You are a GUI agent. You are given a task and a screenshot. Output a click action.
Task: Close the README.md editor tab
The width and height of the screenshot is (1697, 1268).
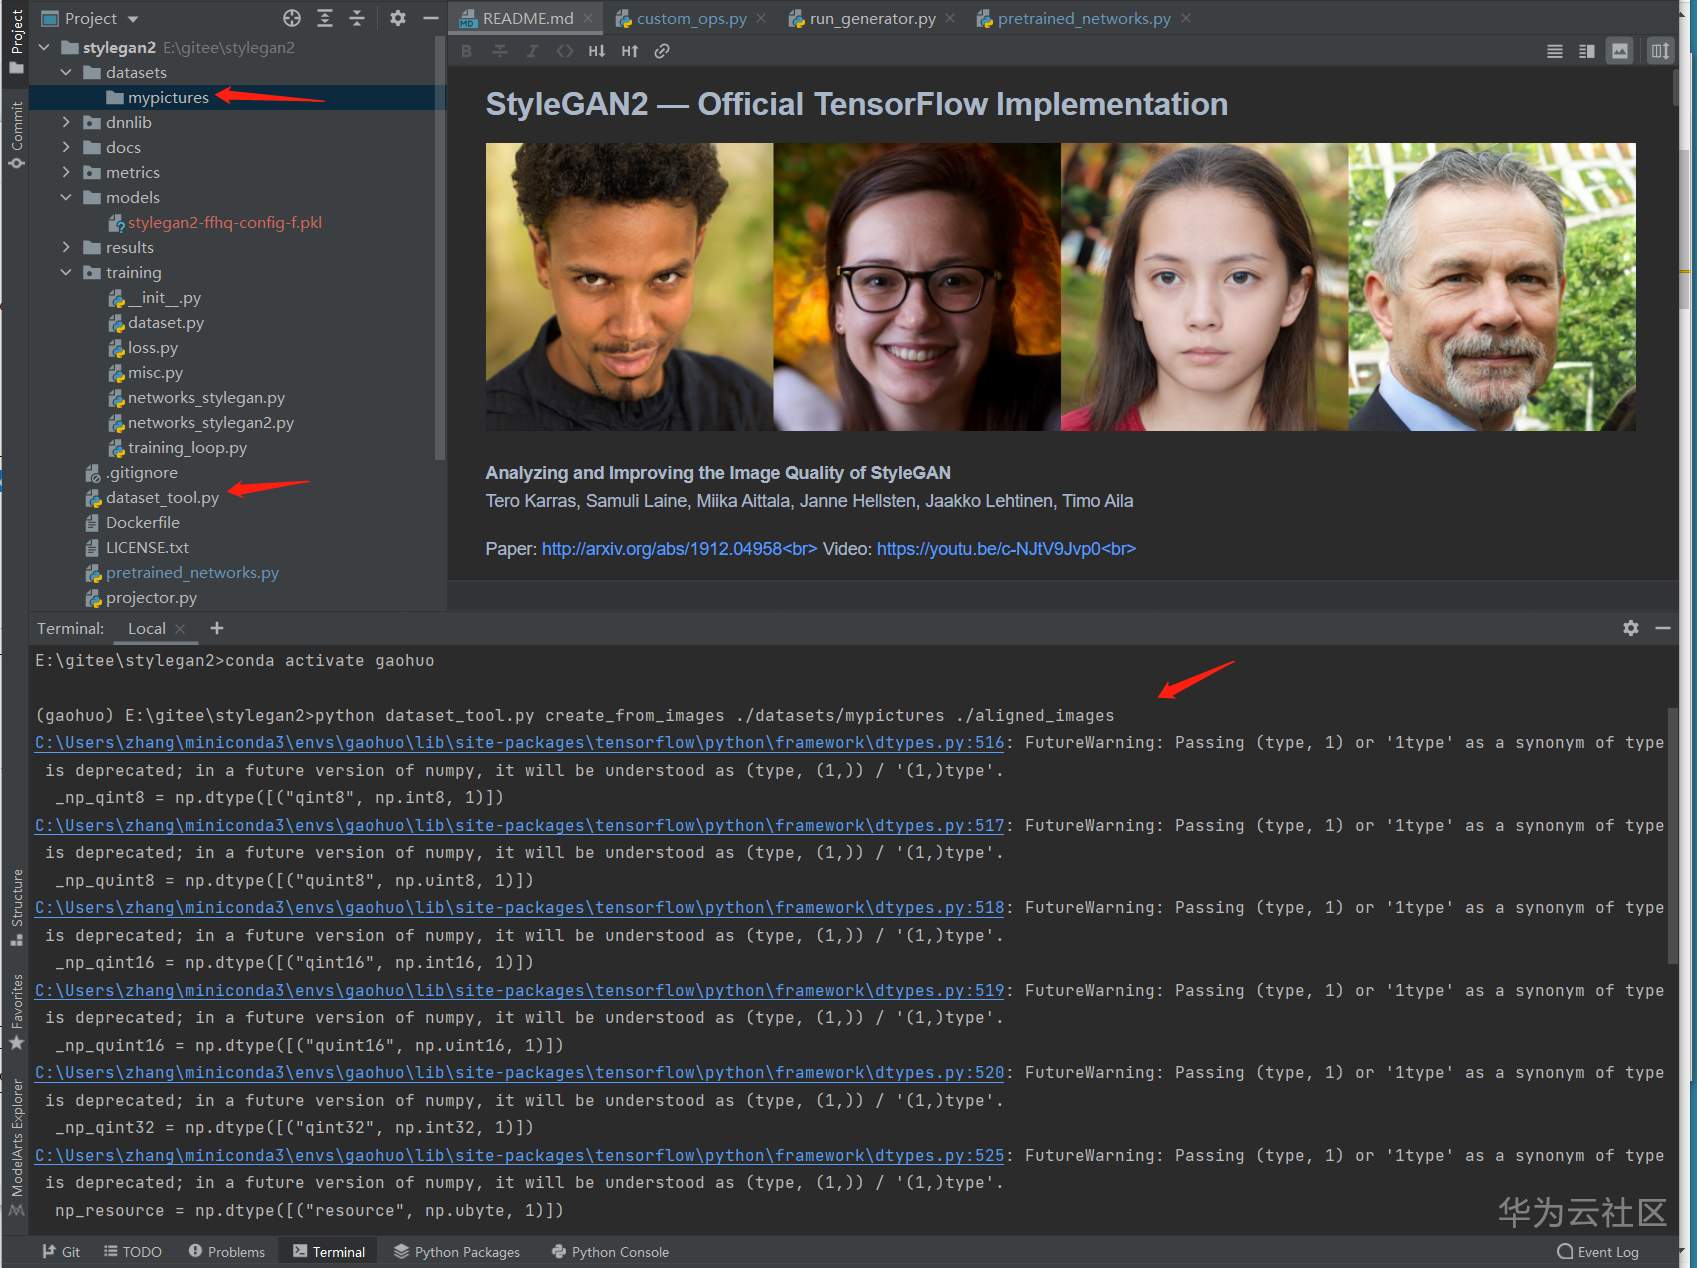tap(589, 18)
